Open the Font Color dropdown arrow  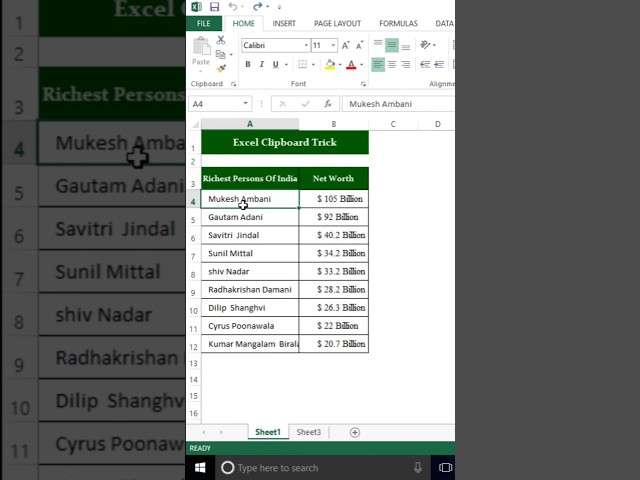[362, 64]
